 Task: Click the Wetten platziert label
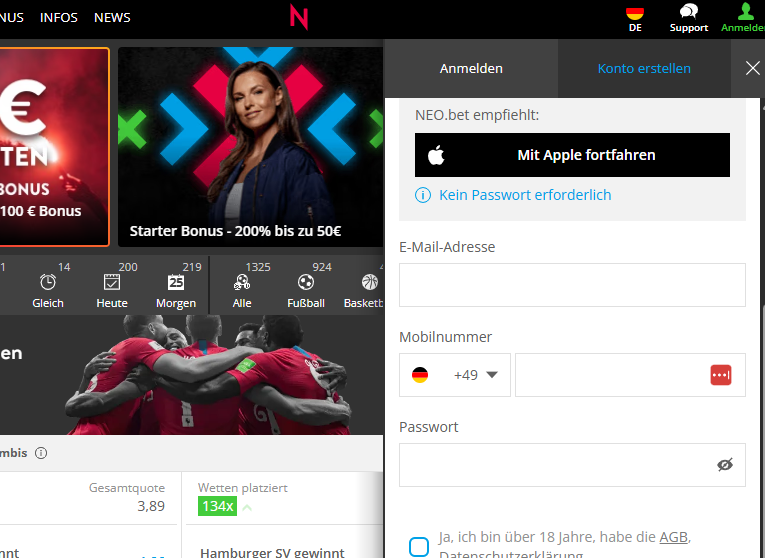[x=242, y=488]
